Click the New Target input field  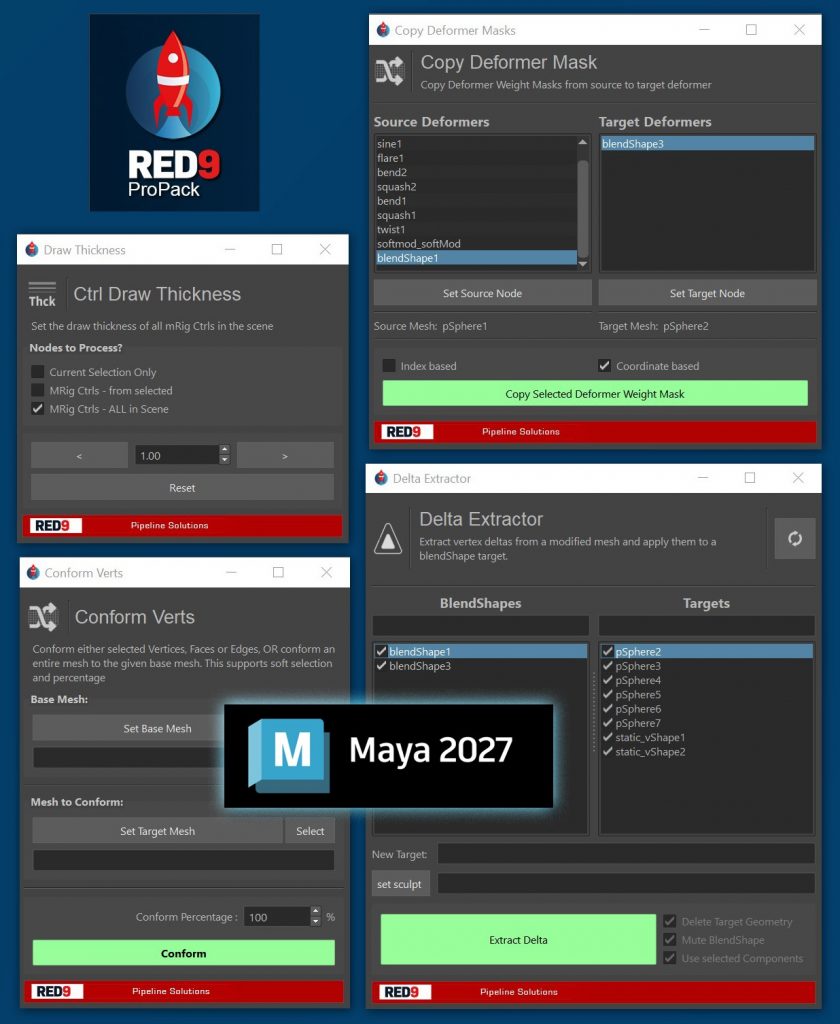coord(626,854)
